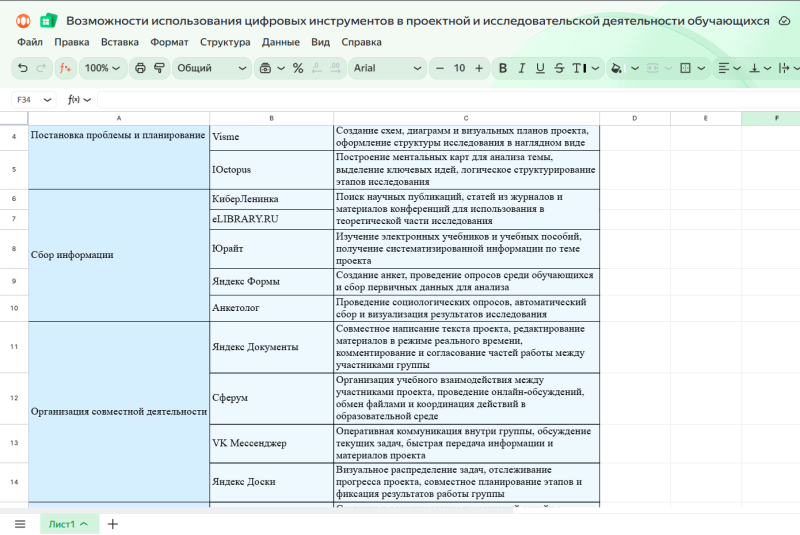Click the document title text
This screenshot has width=800, height=535.
pos(417,21)
